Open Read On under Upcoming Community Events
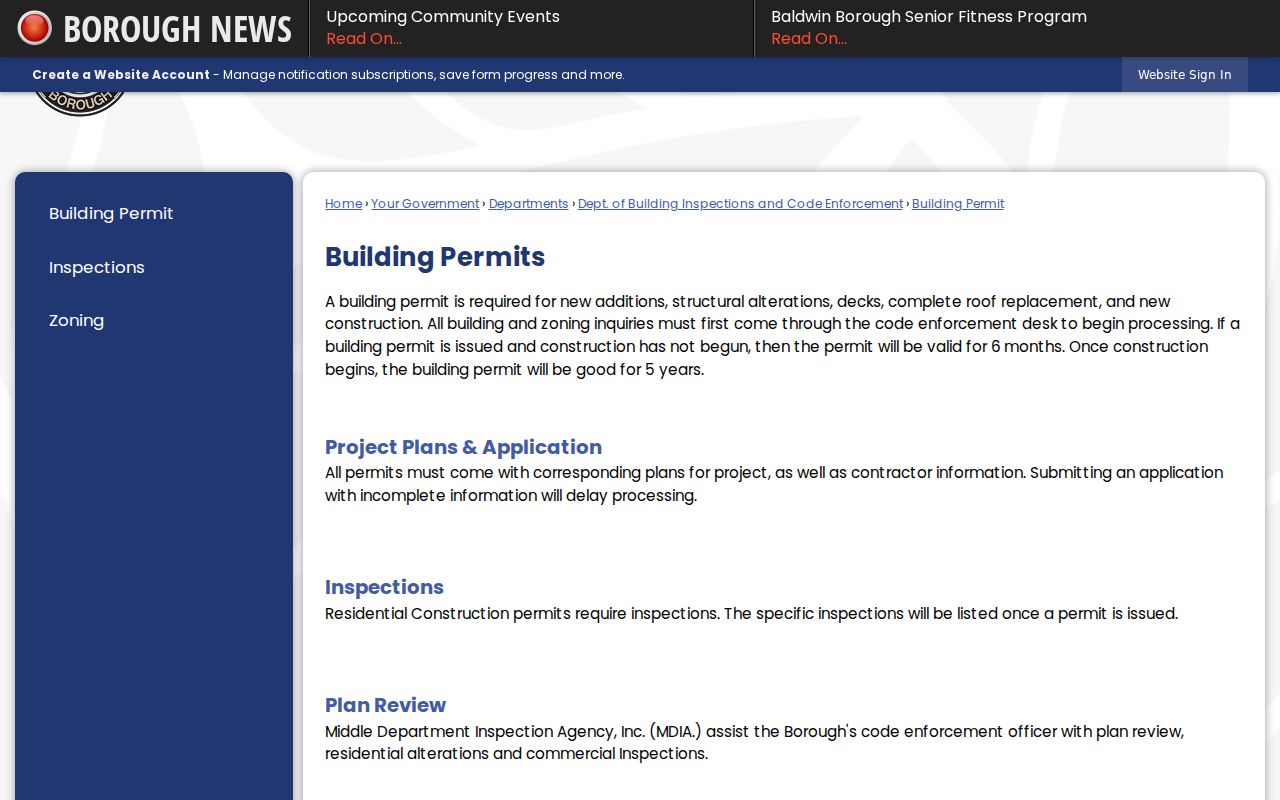This screenshot has width=1280, height=800. [364, 39]
